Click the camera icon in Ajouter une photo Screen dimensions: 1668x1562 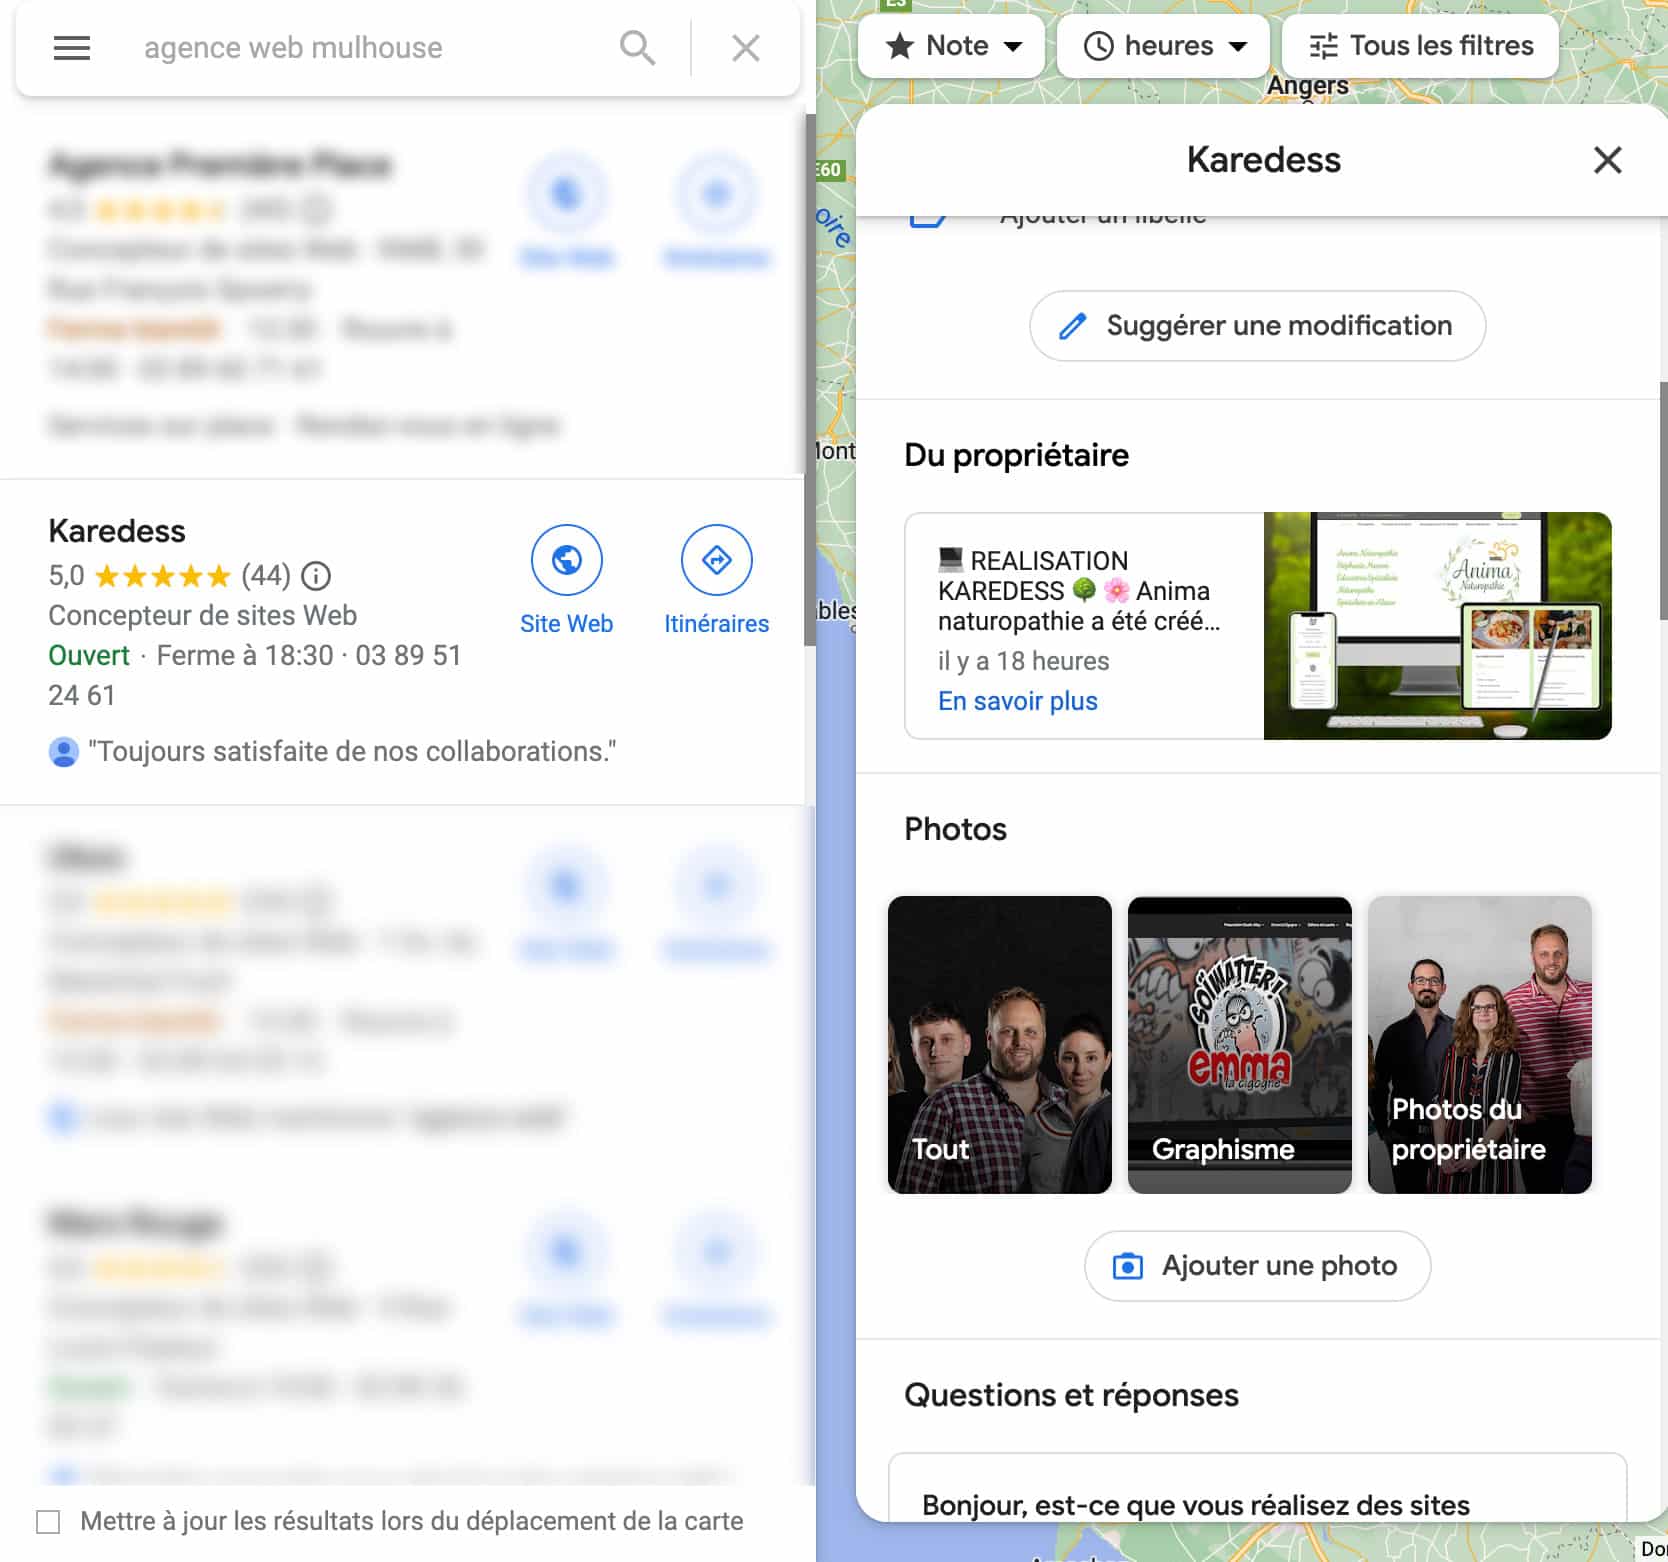(1127, 1266)
